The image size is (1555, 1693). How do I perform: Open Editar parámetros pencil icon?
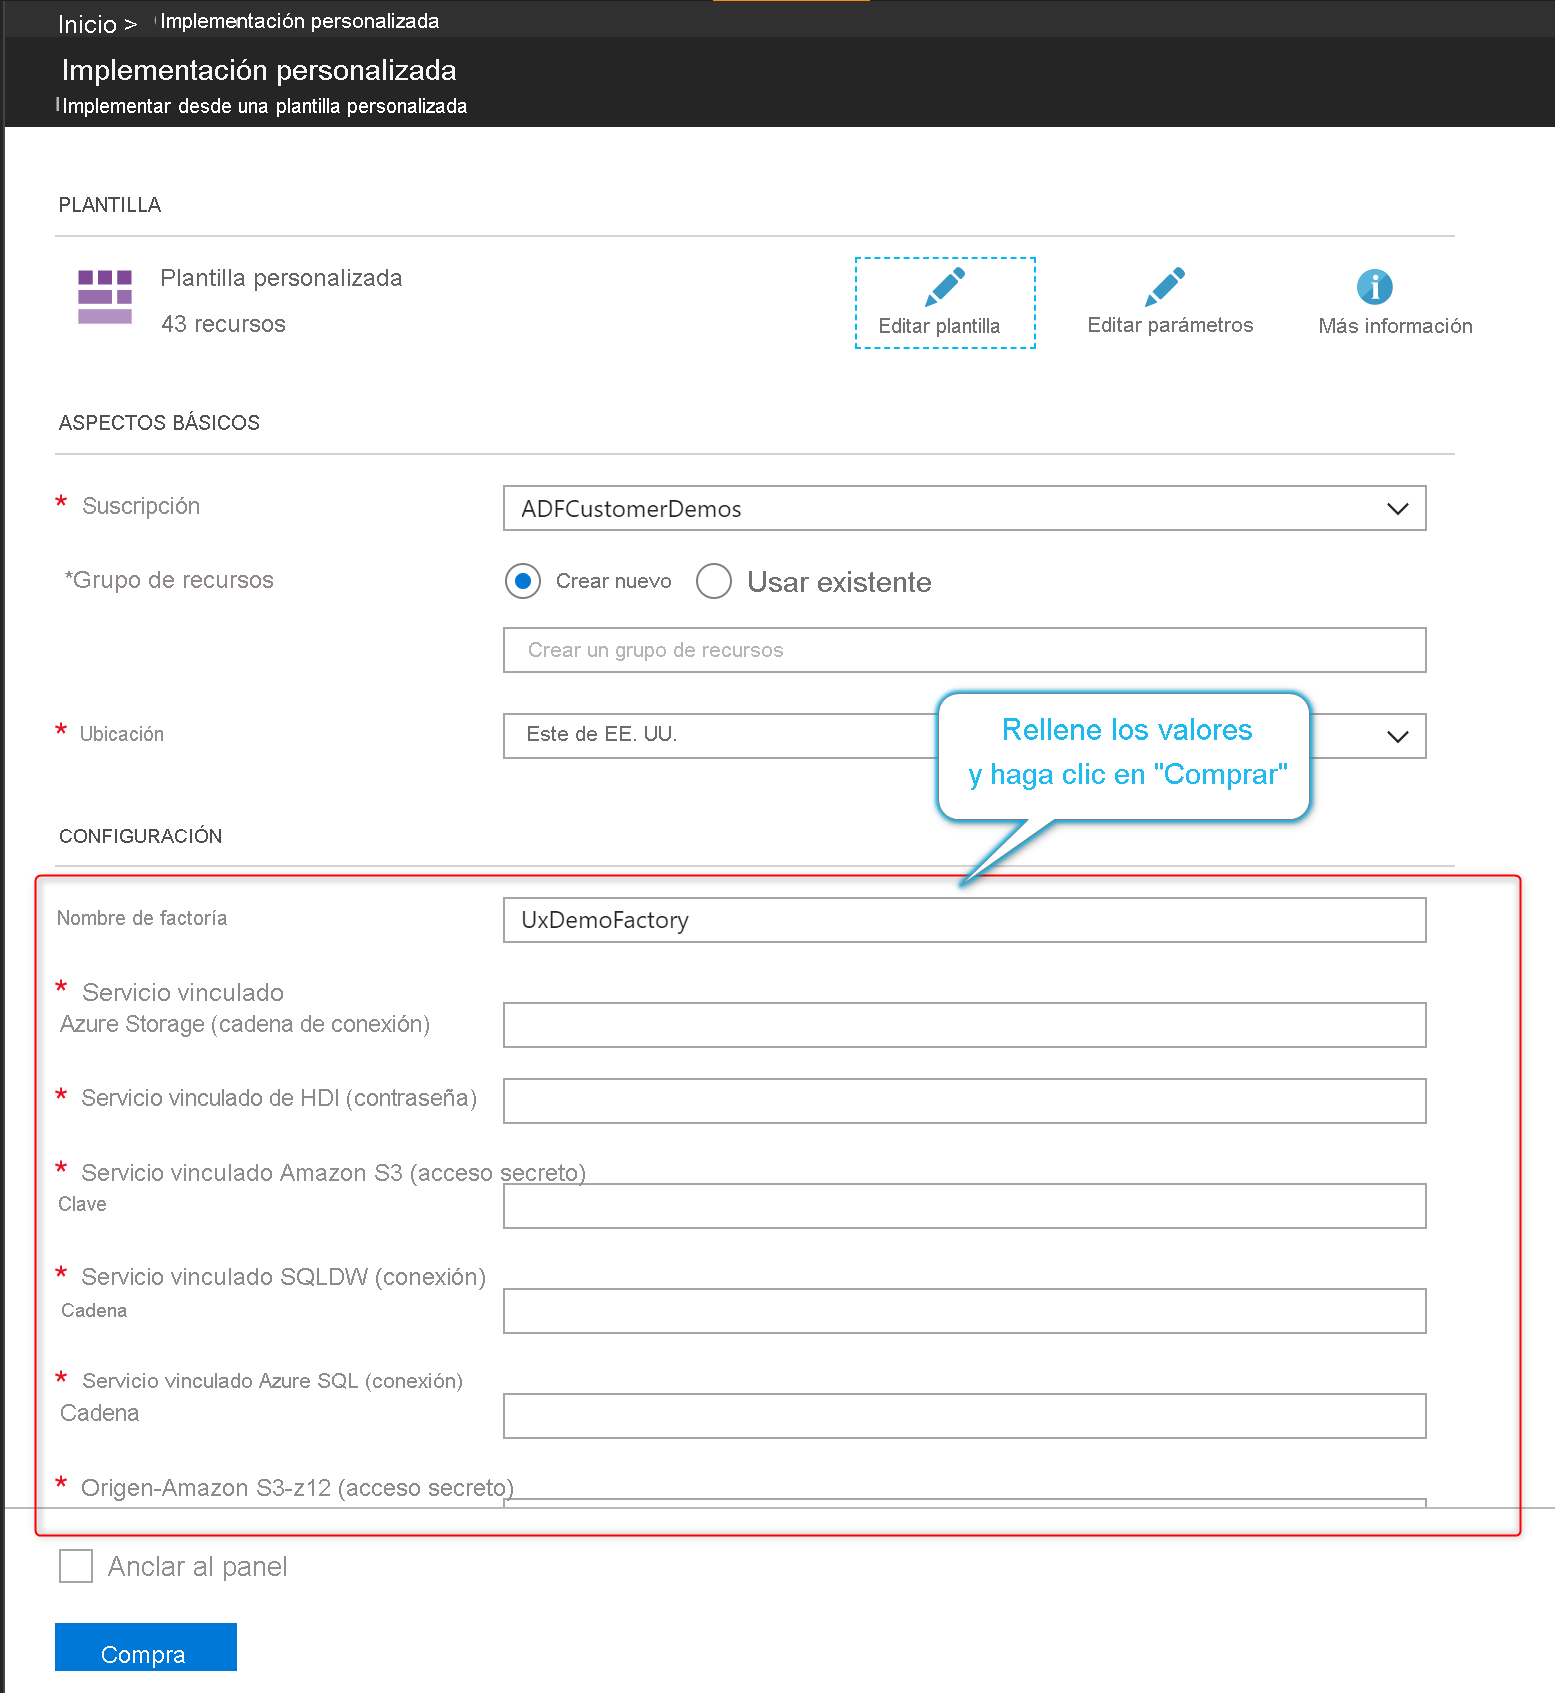[x=1164, y=287]
